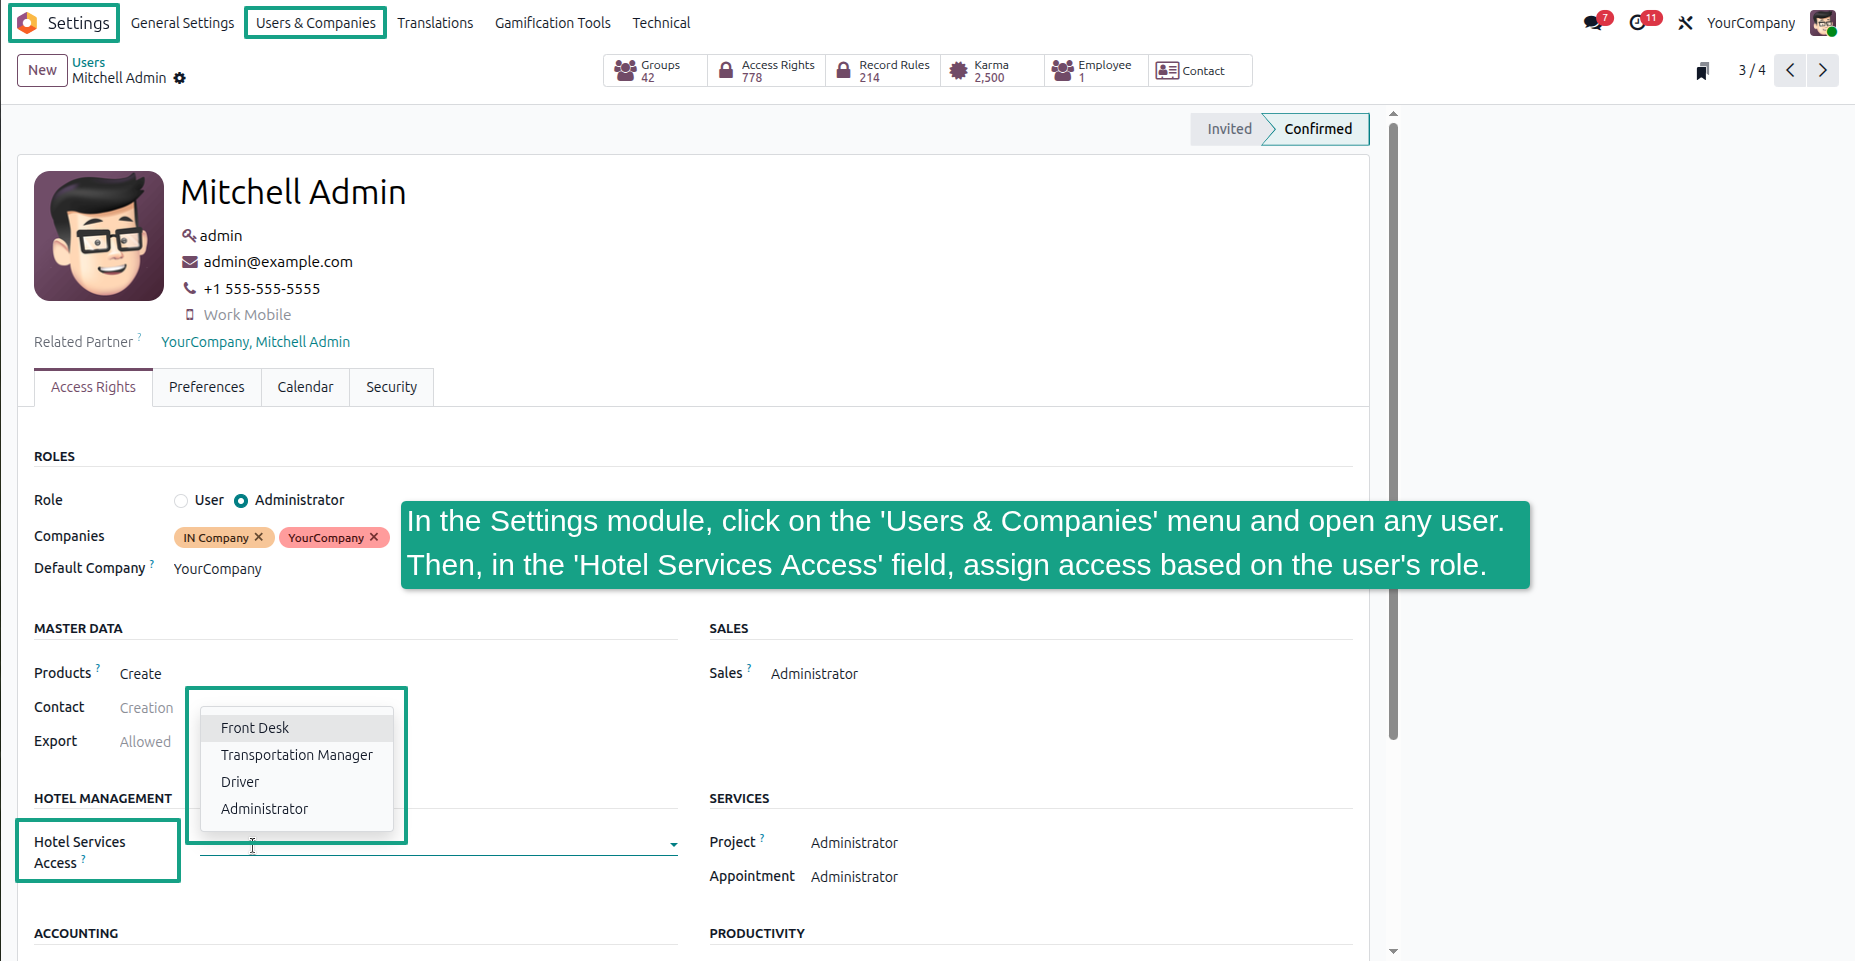The height and width of the screenshot is (961, 1855).
Task: Open the debug tools wrench icon
Action: click(1685, 23)
